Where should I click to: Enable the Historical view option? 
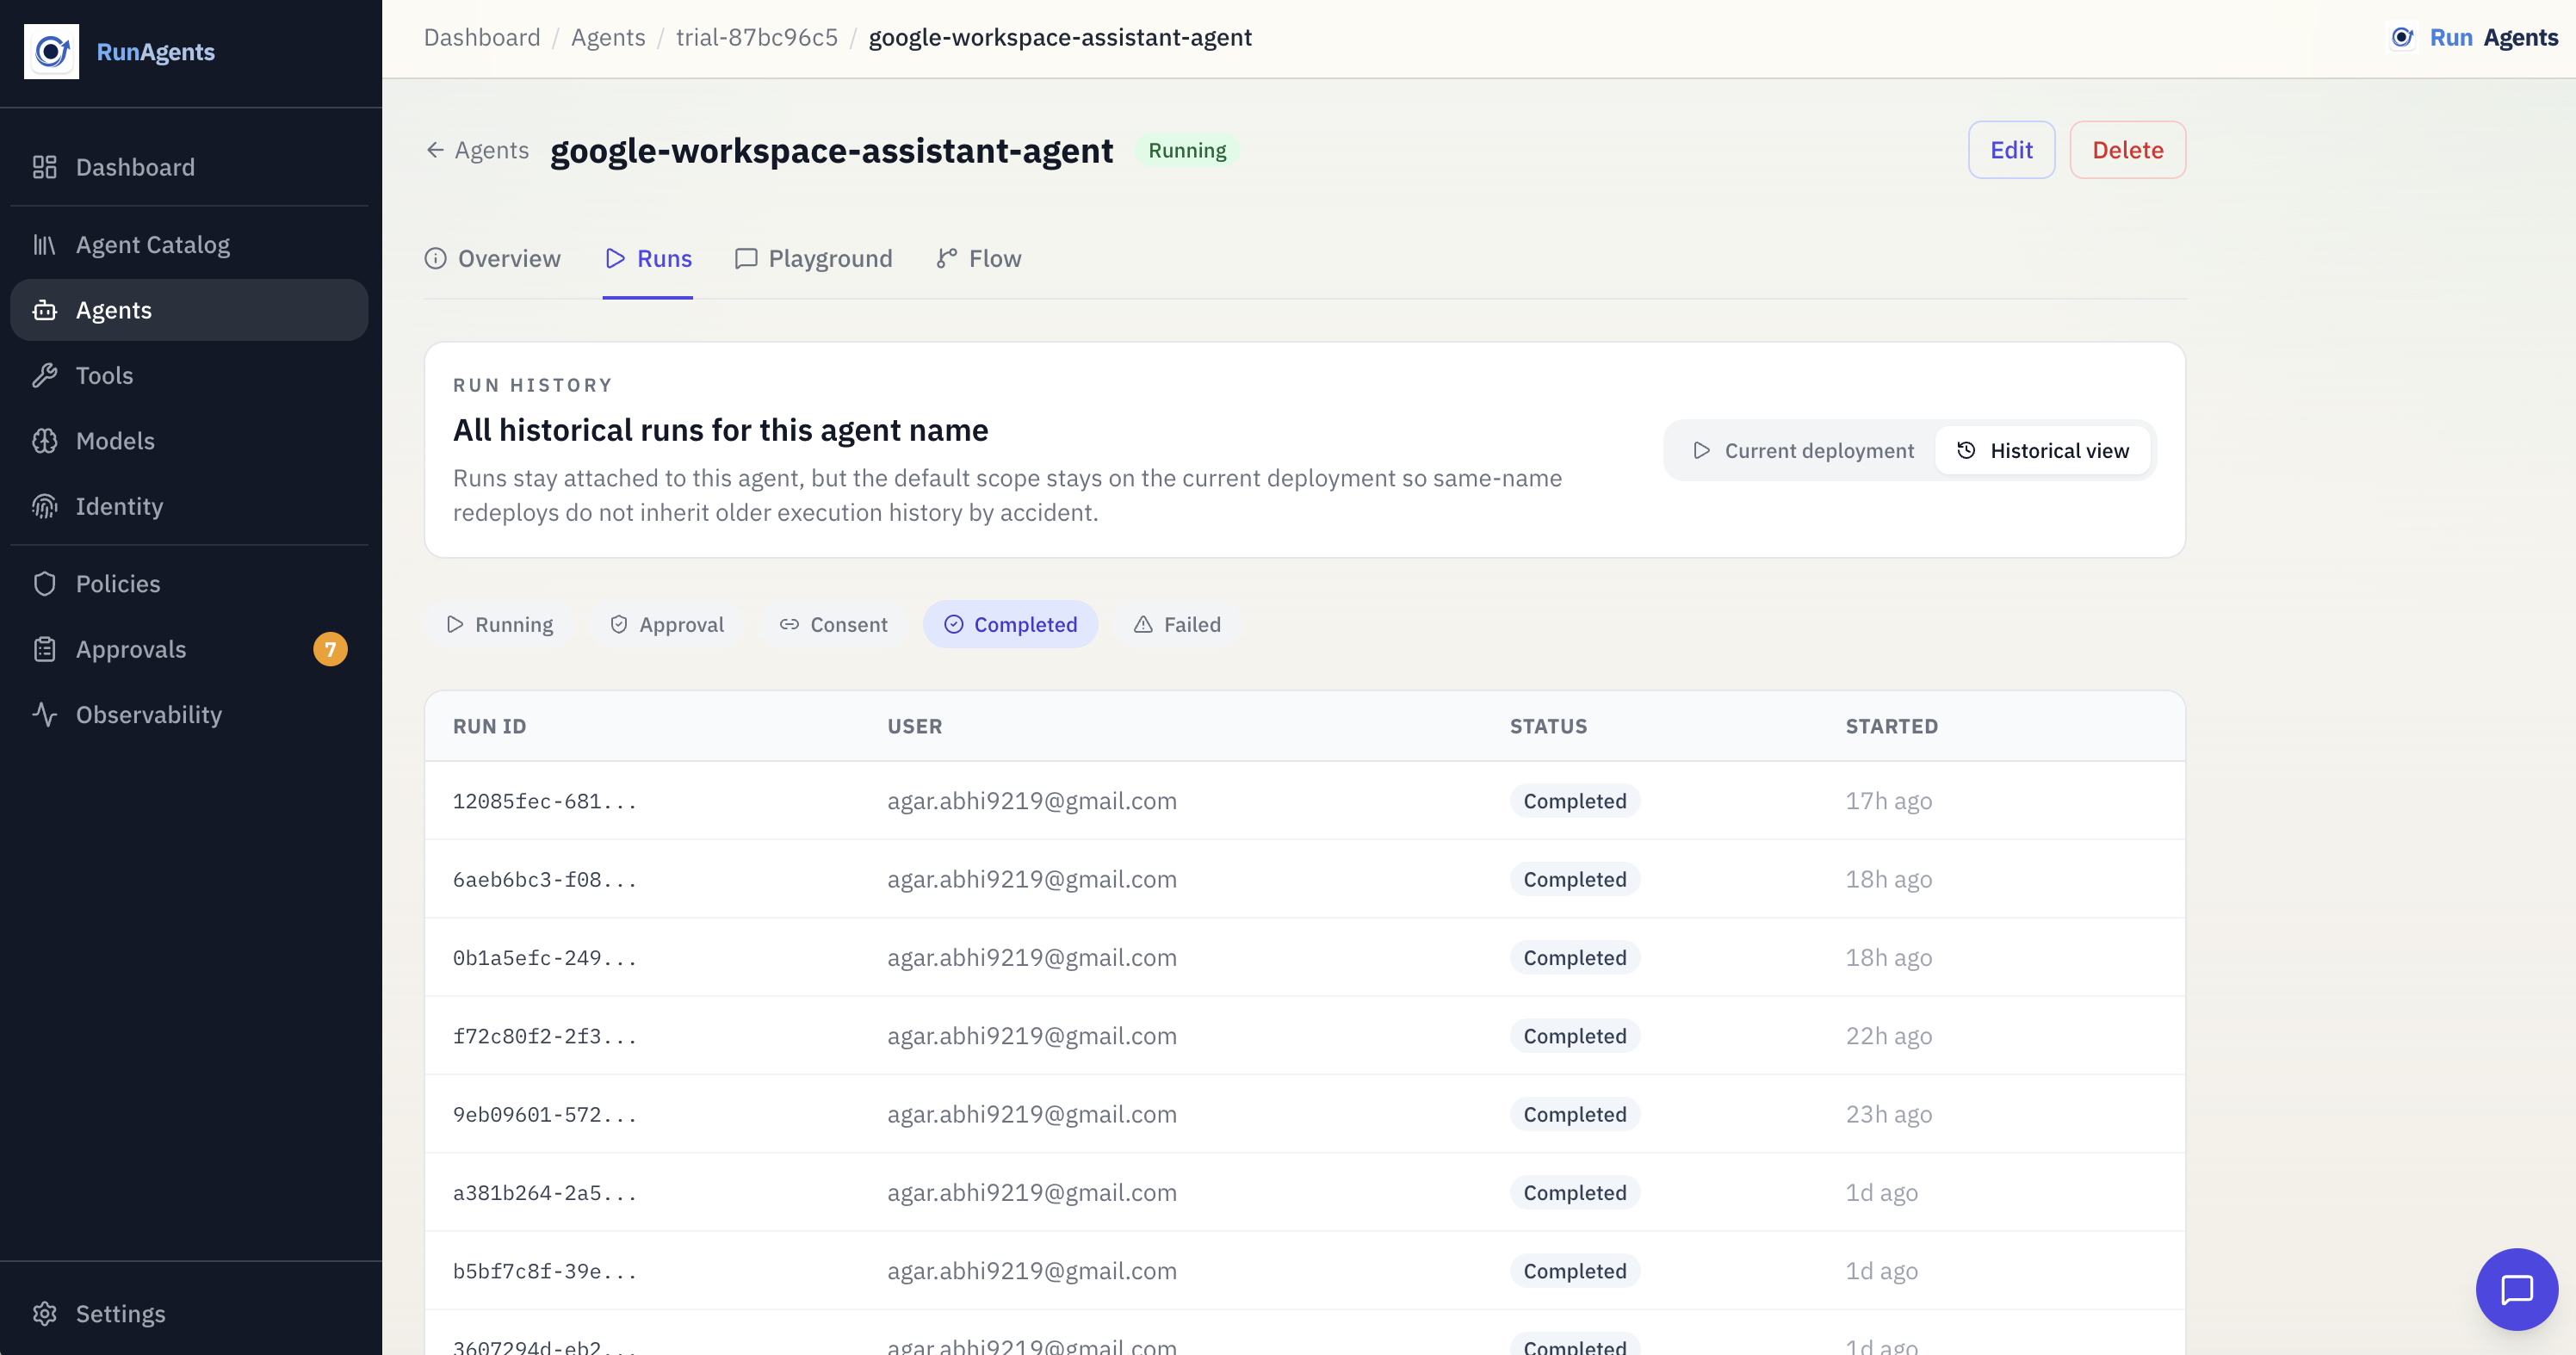2043,450
